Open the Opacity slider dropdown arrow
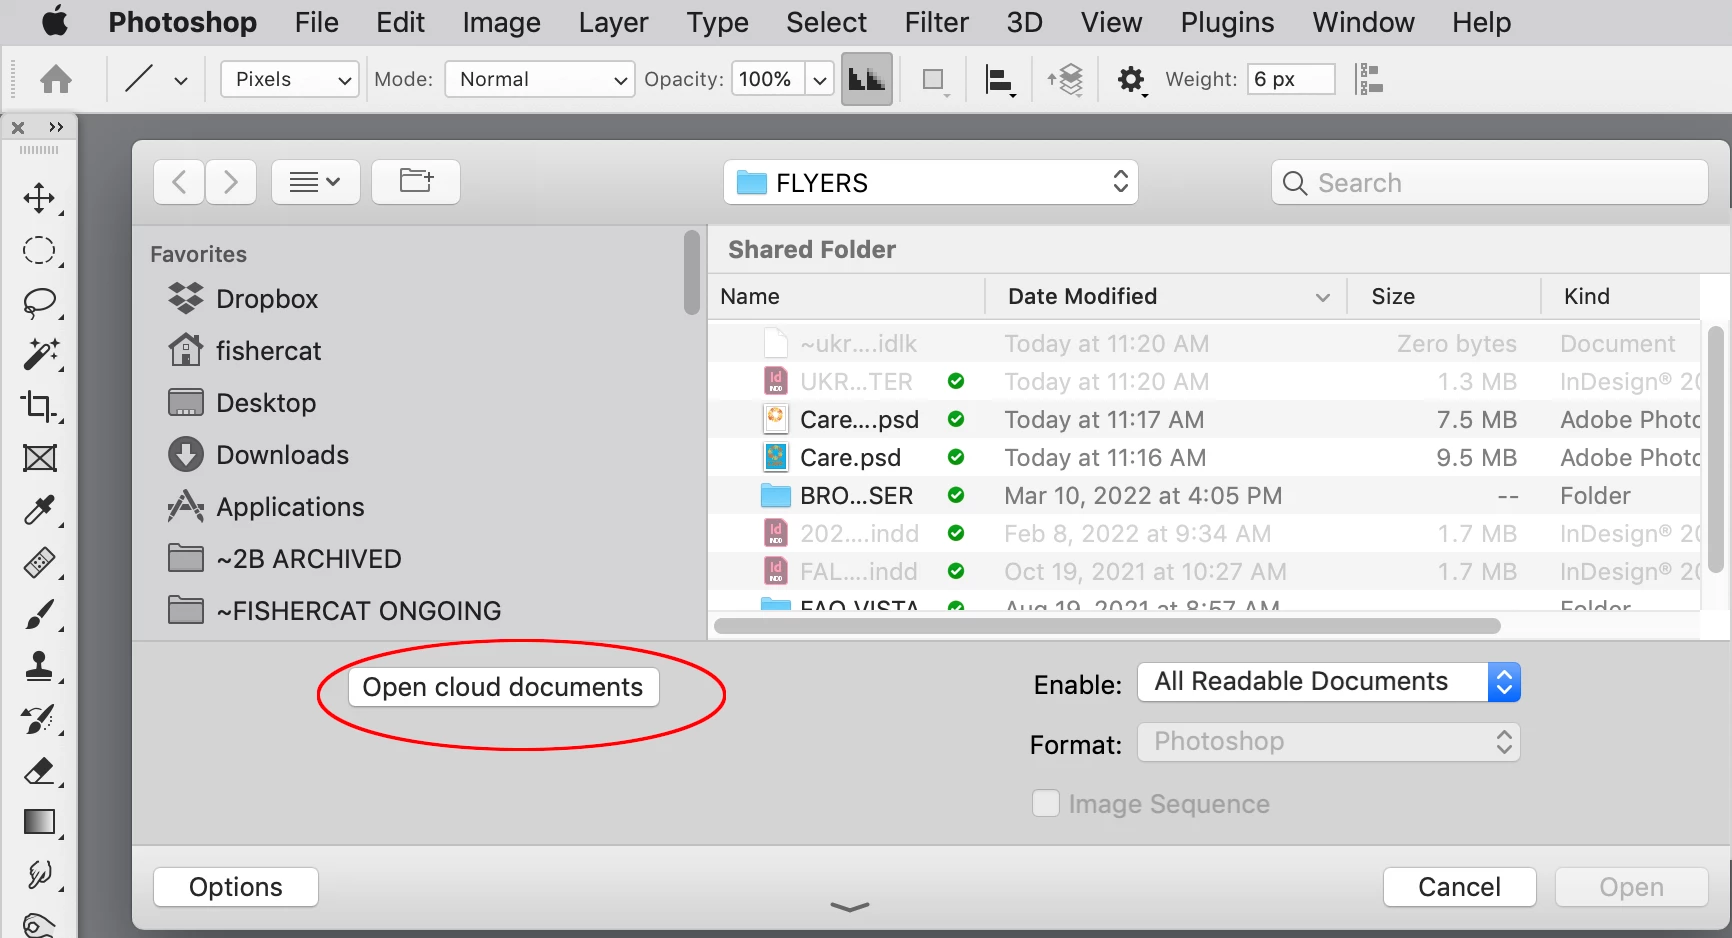 click(820, 79)
